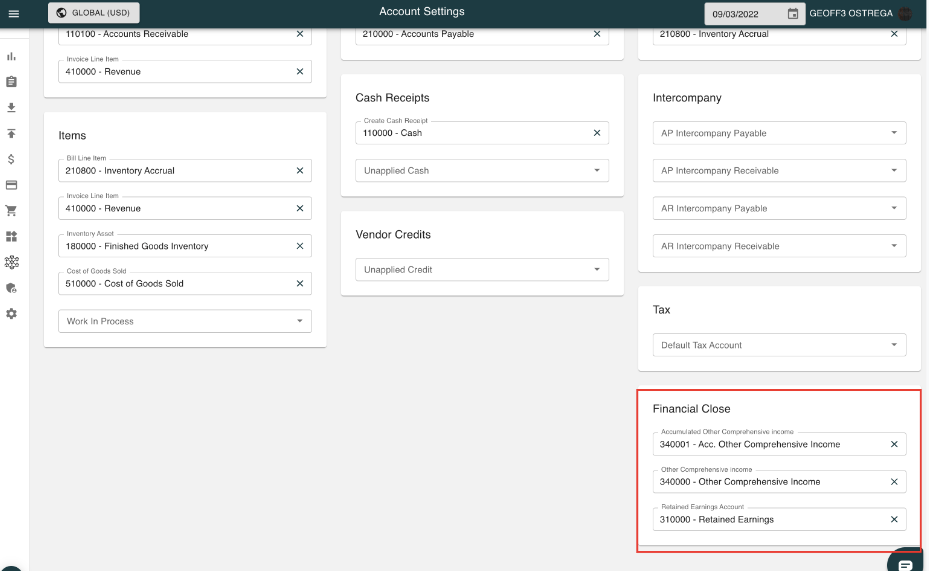Clear the 110000 Cash receipt field
Screen dimensions: 929x571
(597, 133)
